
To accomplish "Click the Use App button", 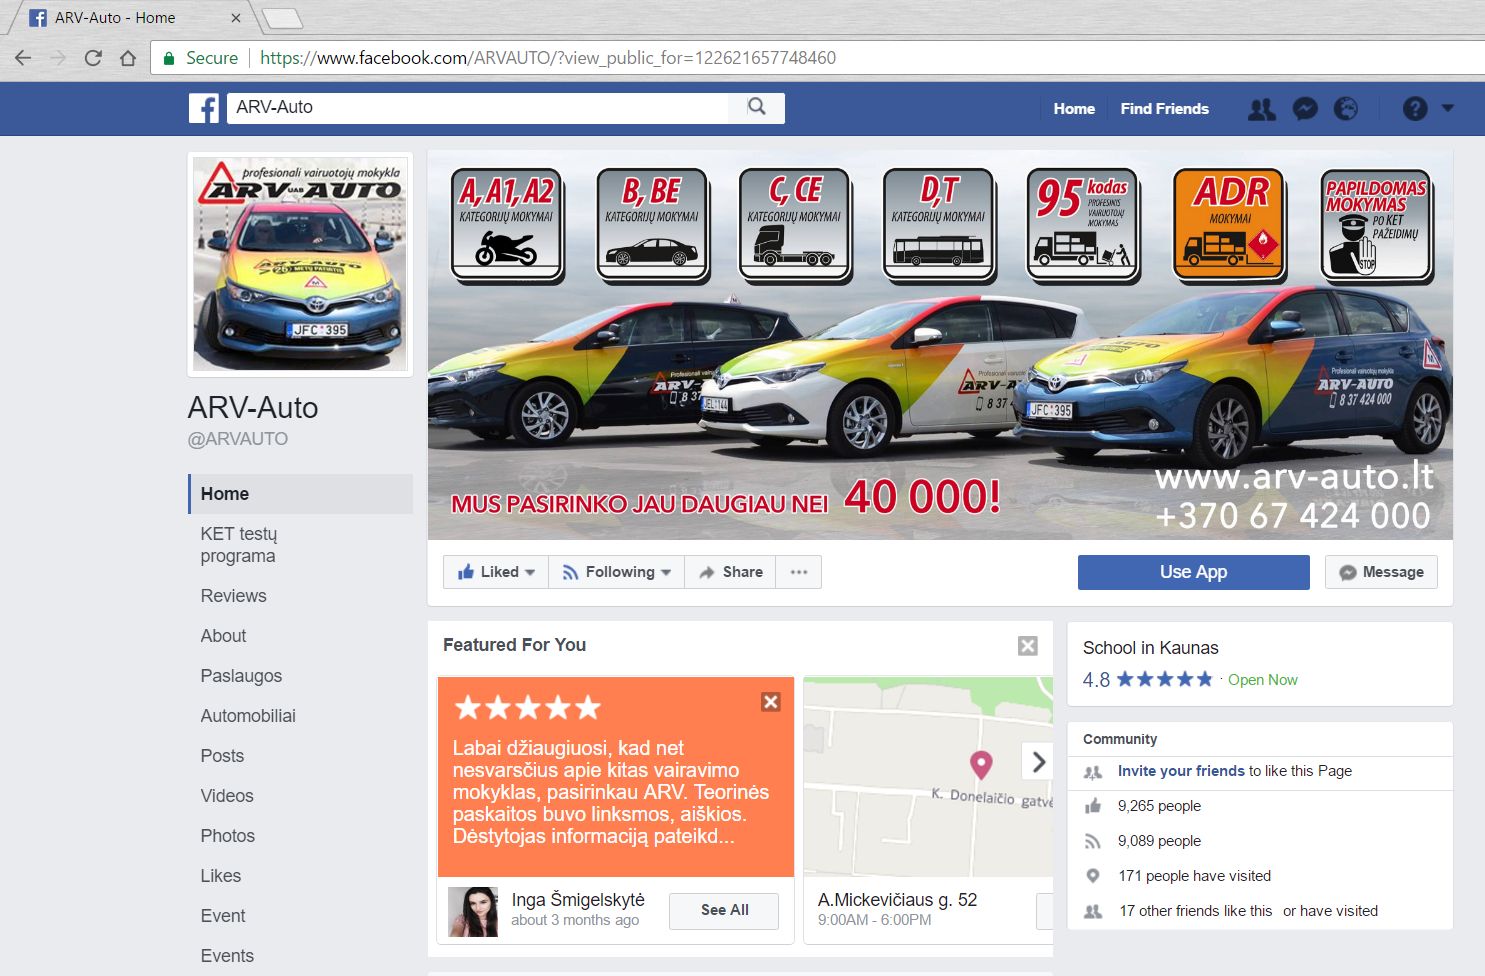I will pos(1193,572).
